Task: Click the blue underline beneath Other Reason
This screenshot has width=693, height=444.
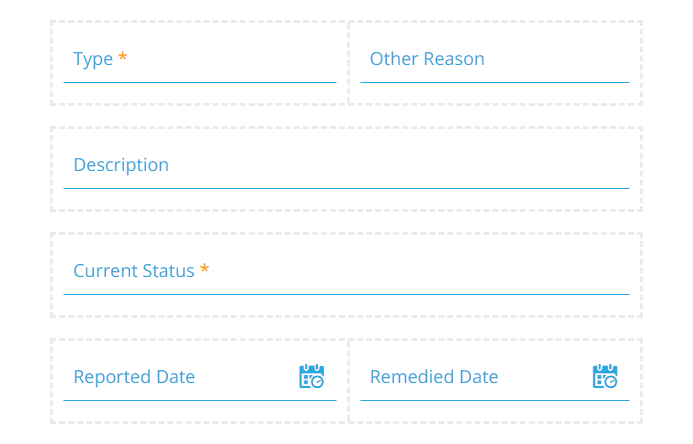Action: tap(494, 82)
